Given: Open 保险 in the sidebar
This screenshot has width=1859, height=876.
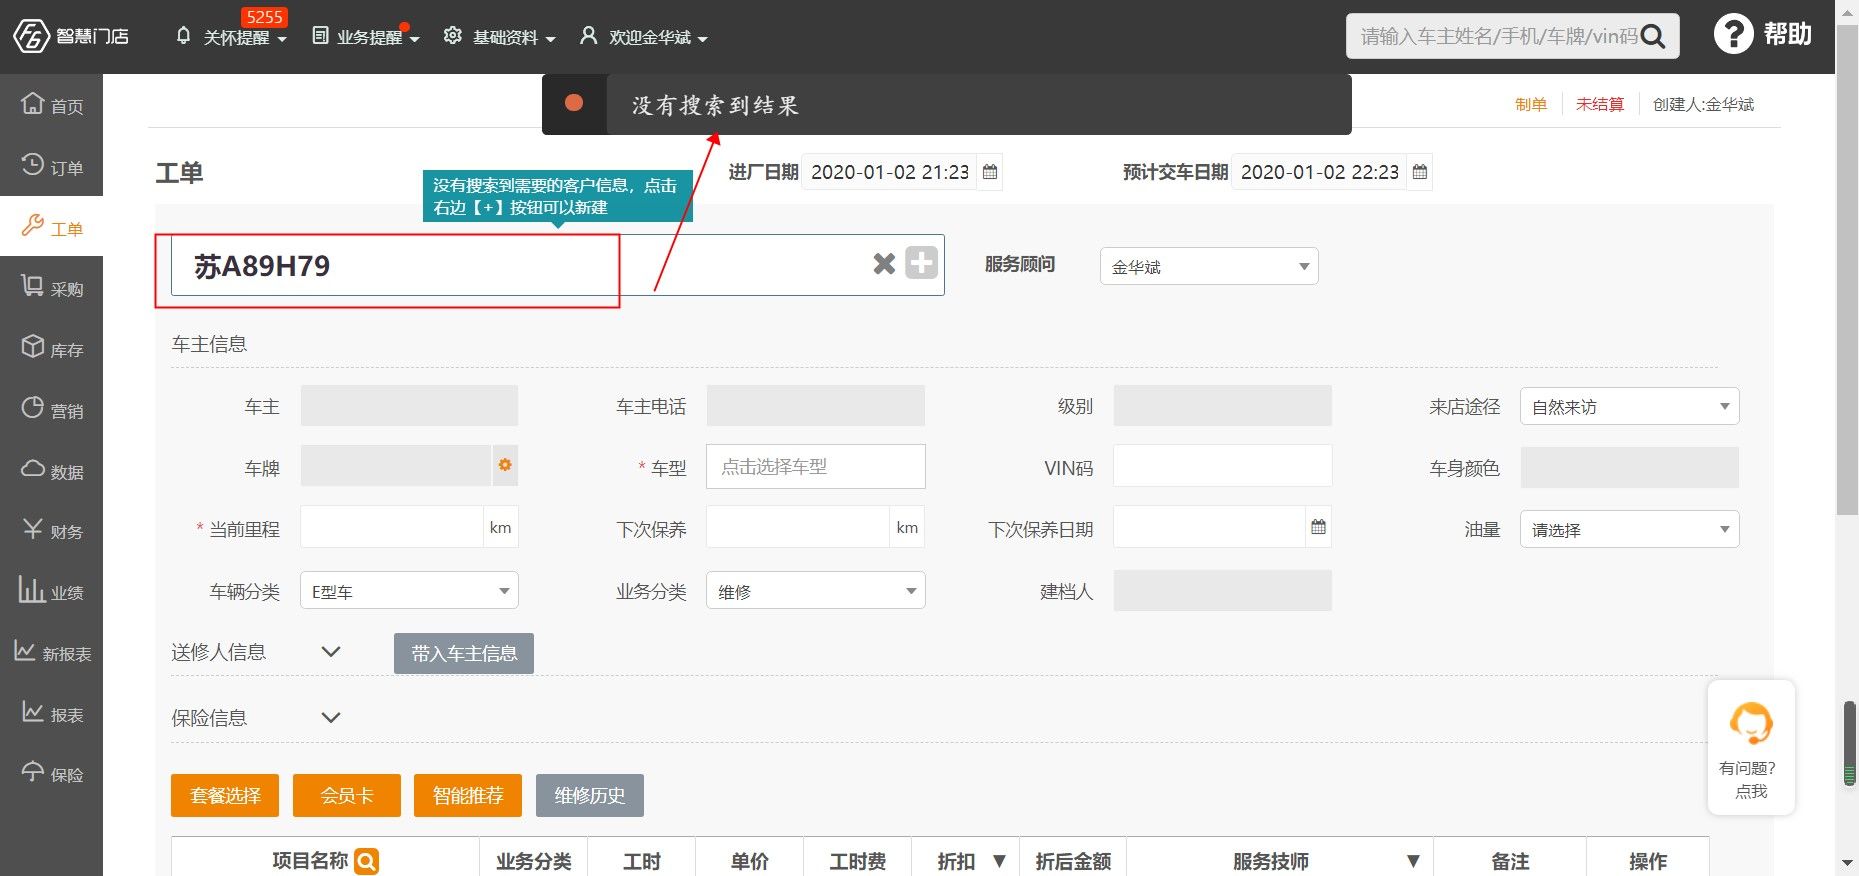Looking at the screenshot, I should [x=52, y=774].
